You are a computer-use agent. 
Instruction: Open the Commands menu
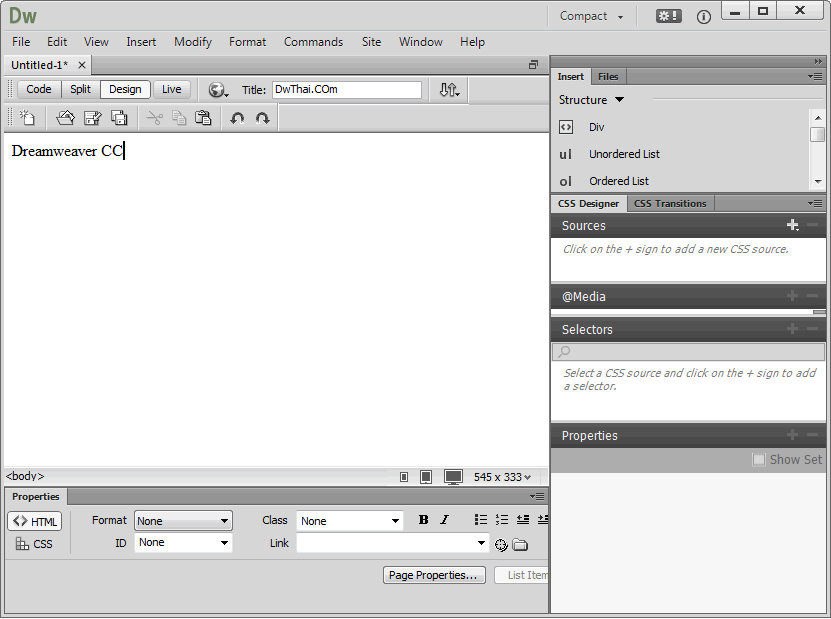coord(313,42)
